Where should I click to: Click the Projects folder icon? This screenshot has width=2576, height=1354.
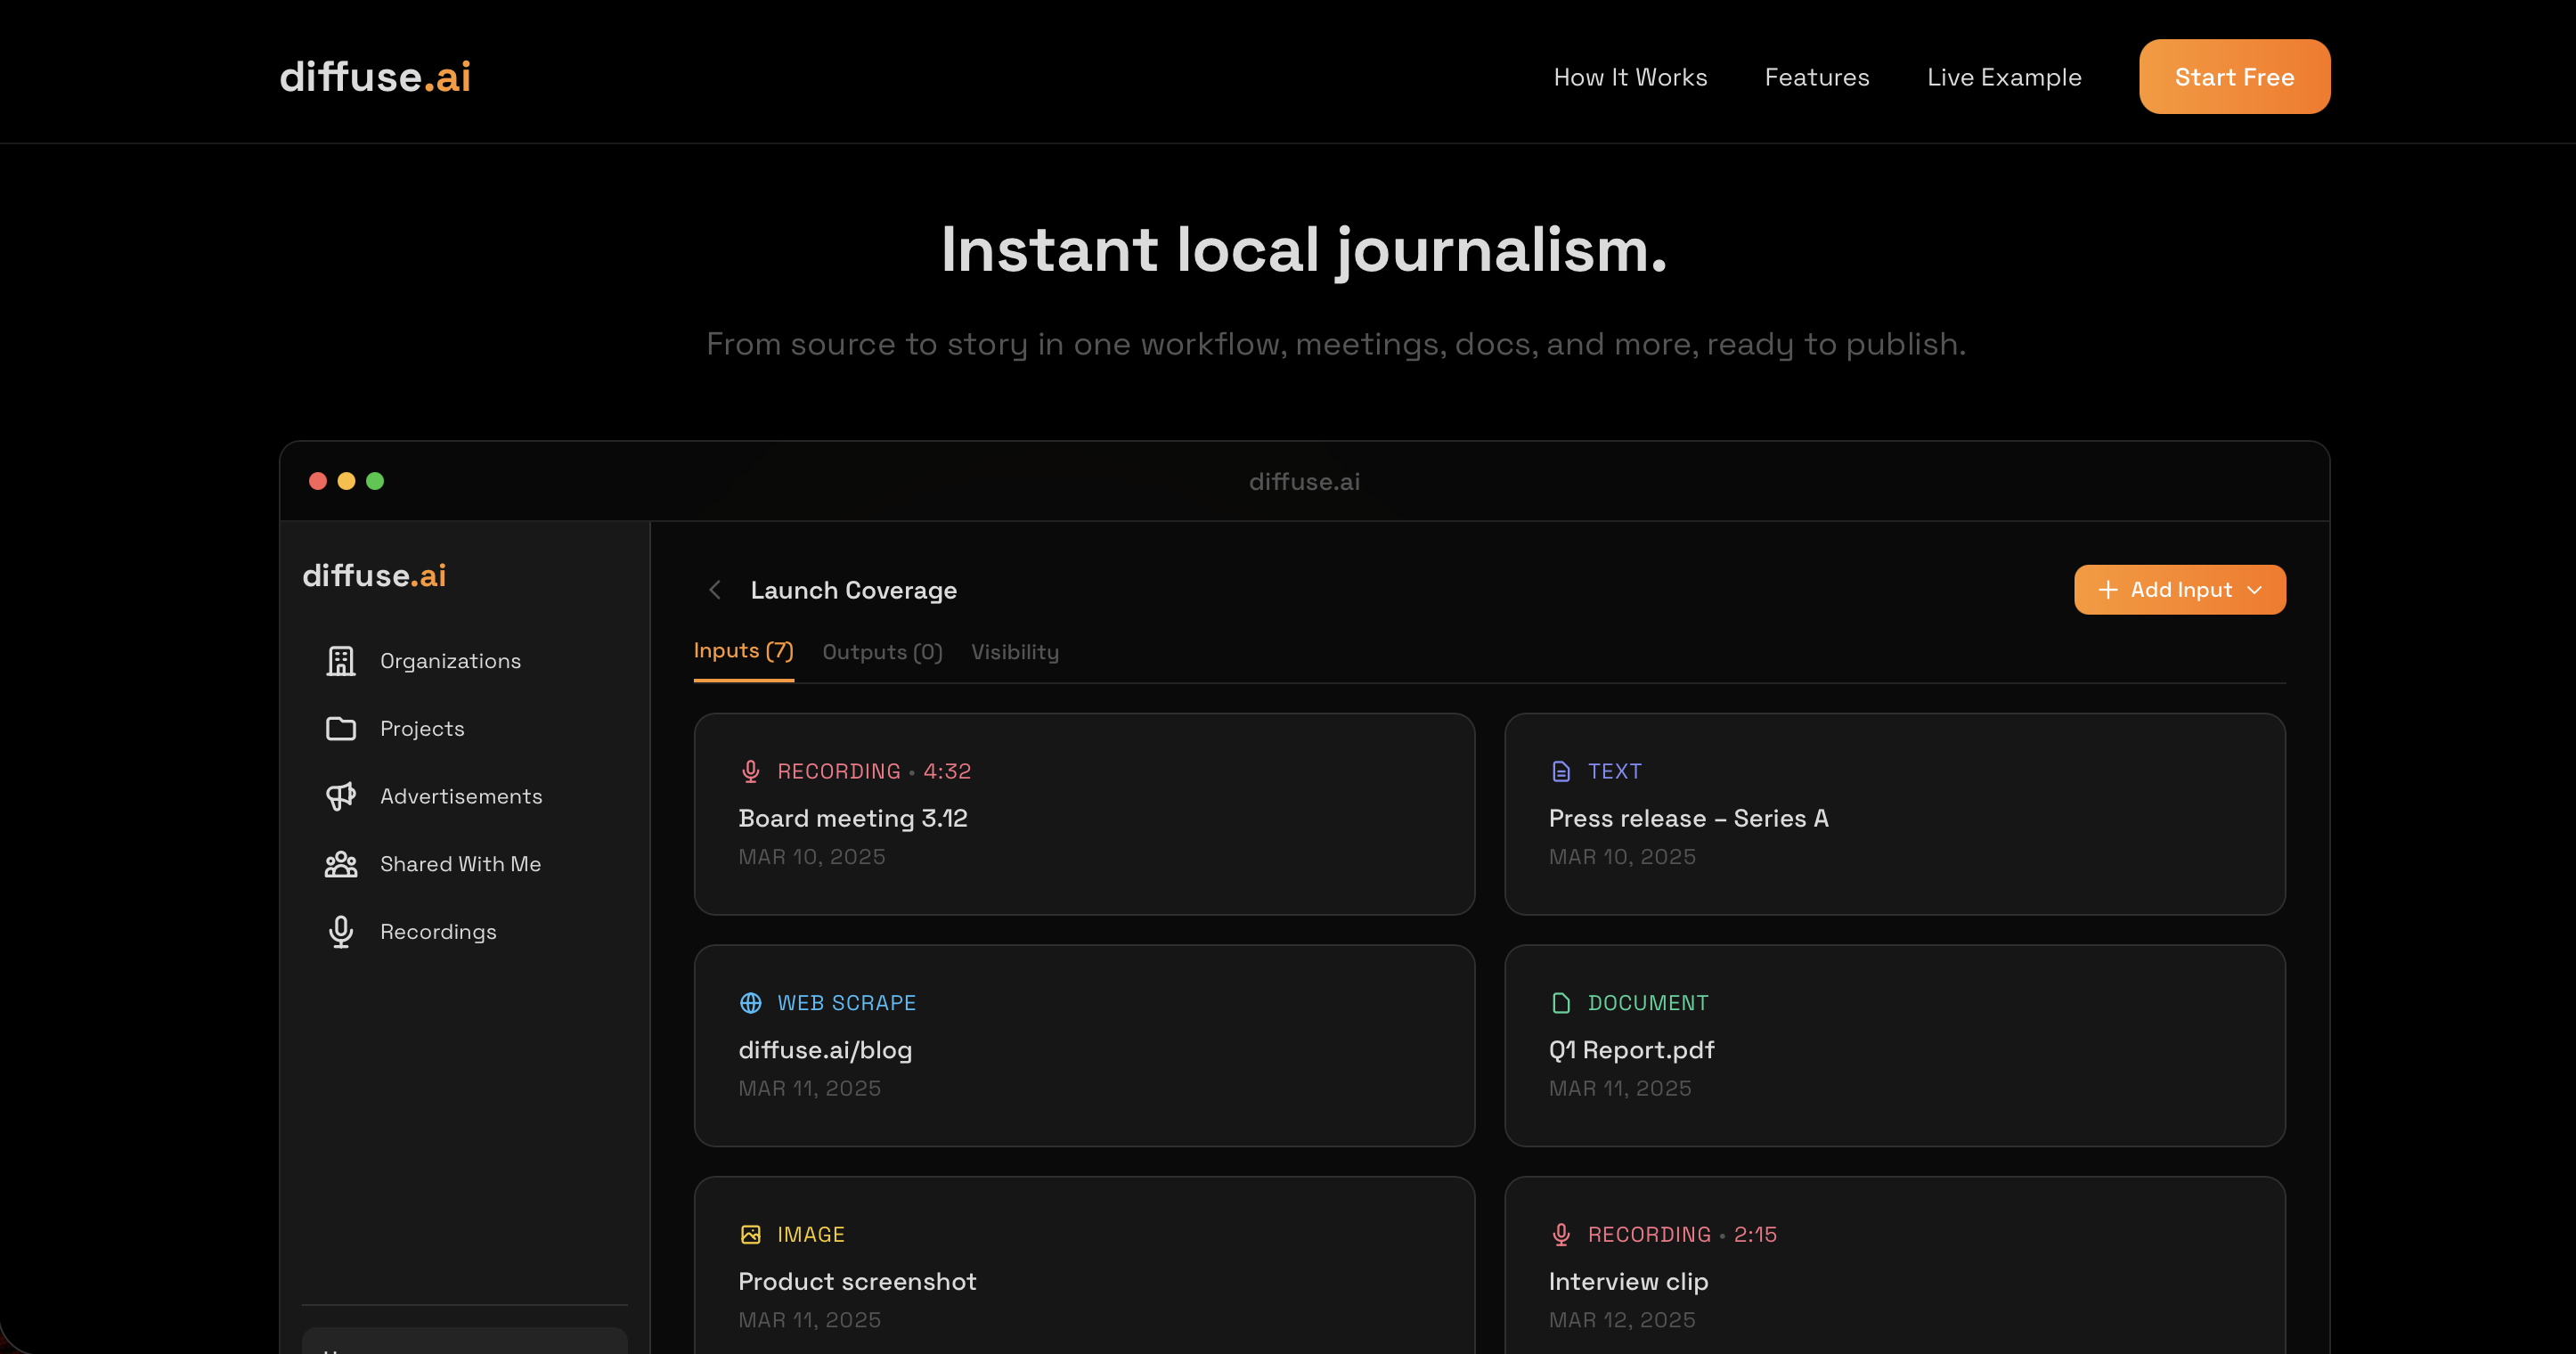341,728
